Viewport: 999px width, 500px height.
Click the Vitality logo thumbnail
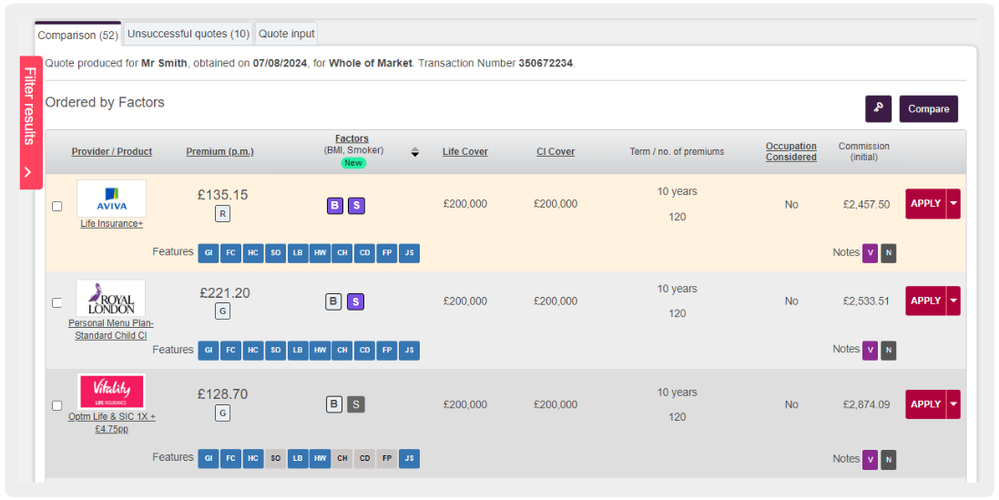pyautogui.click(x=111, y=391)
